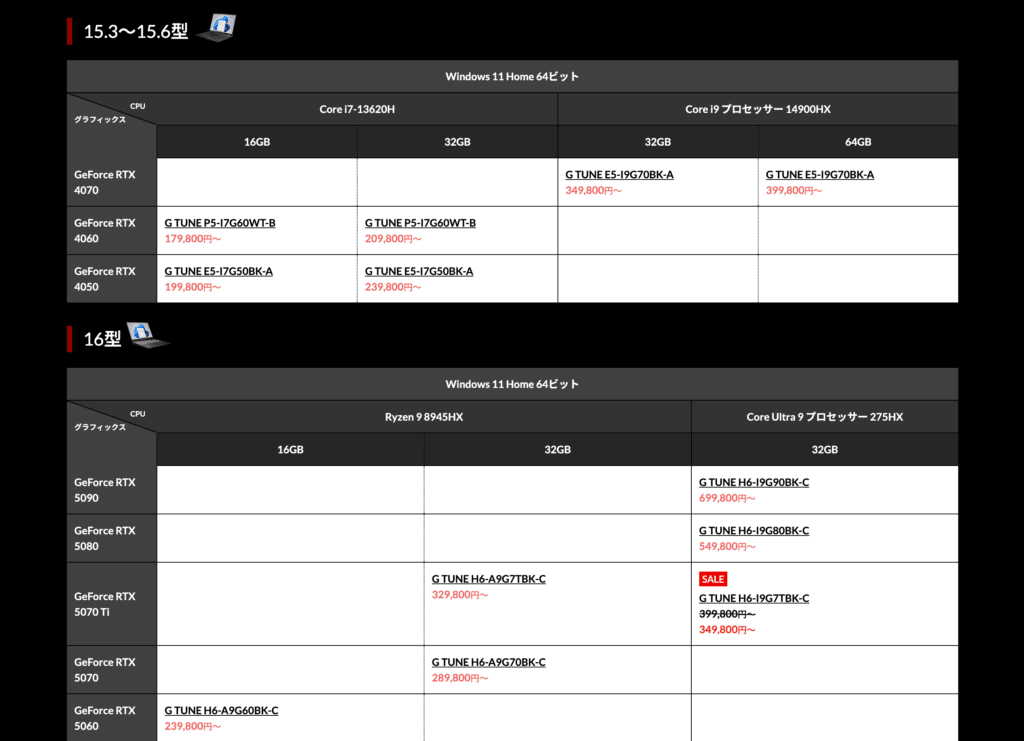
Task: Click the 699,800円〜 price
Action: click(x=727, y=498)
